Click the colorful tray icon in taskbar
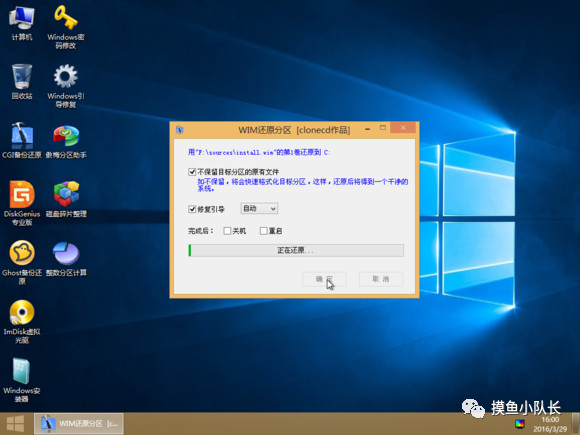Screen dimensions: 580x435 520,424
